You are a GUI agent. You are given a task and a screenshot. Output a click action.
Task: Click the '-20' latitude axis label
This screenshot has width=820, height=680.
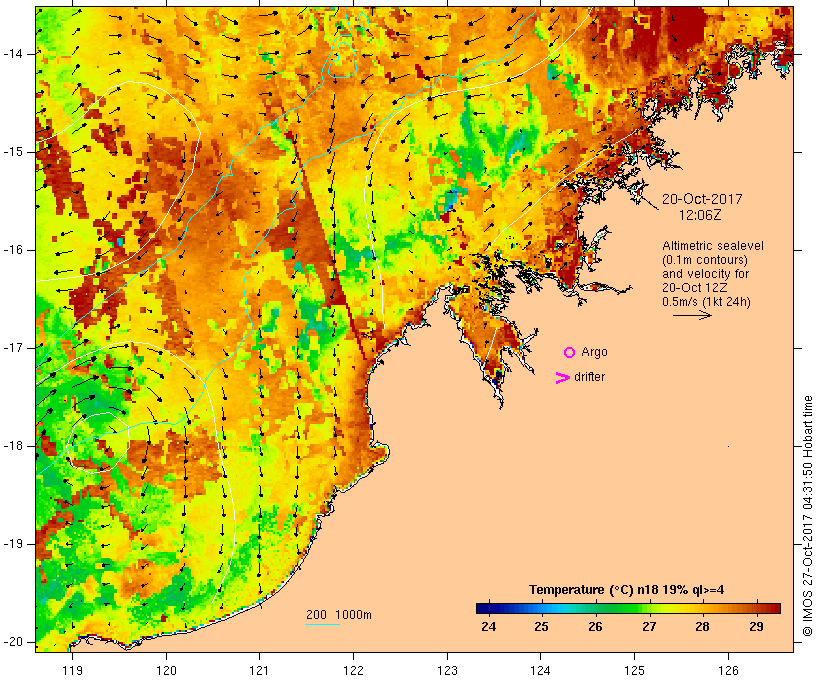(13, 642)
